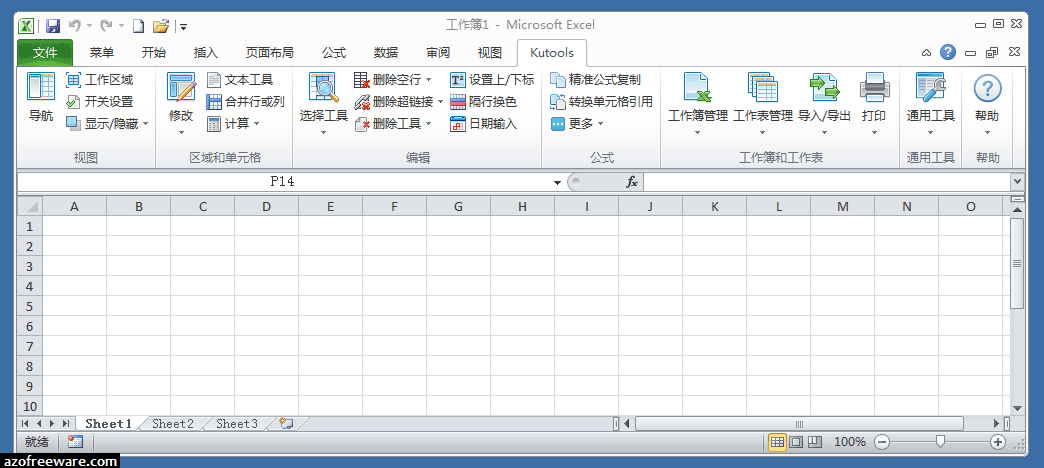Screen dimensions: 1044x468
Task: Insert a new worksheet tab
Action: (x=286, y=423)
